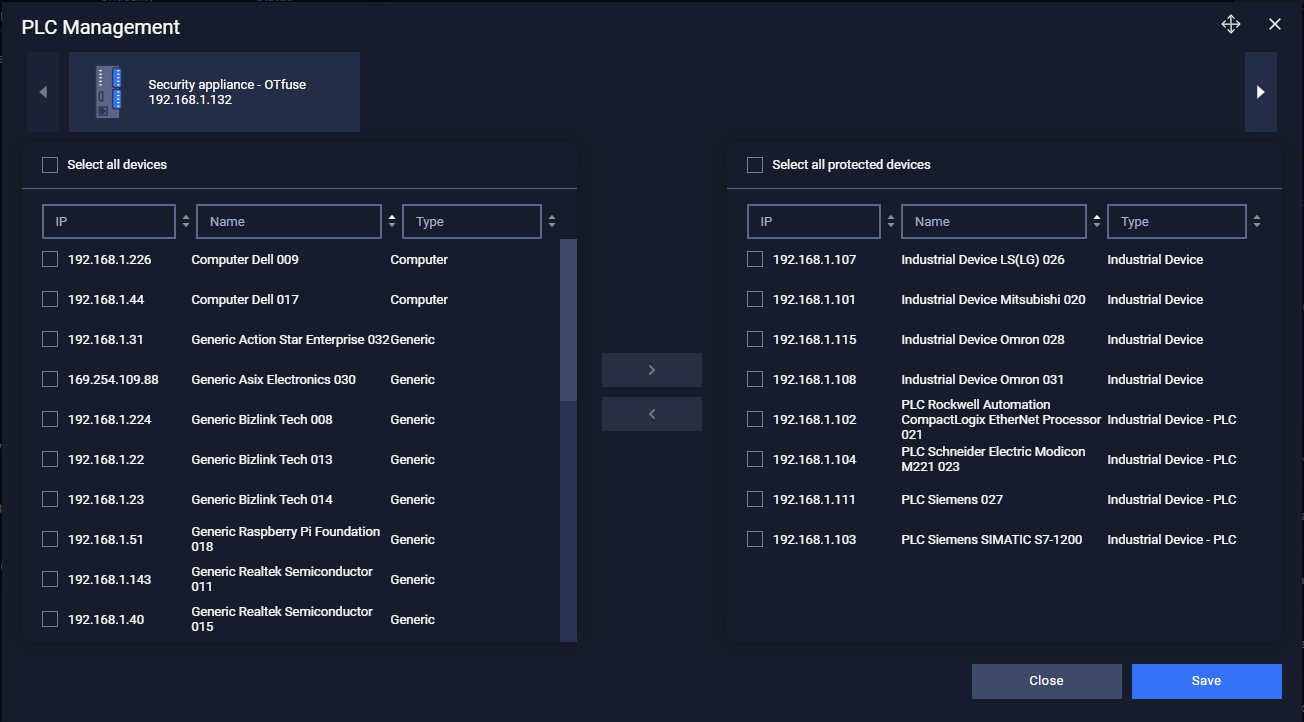Check the box for protected 192.168.1.115
The height and width of the screenshot is (722, 1304).
coord(755,339)
